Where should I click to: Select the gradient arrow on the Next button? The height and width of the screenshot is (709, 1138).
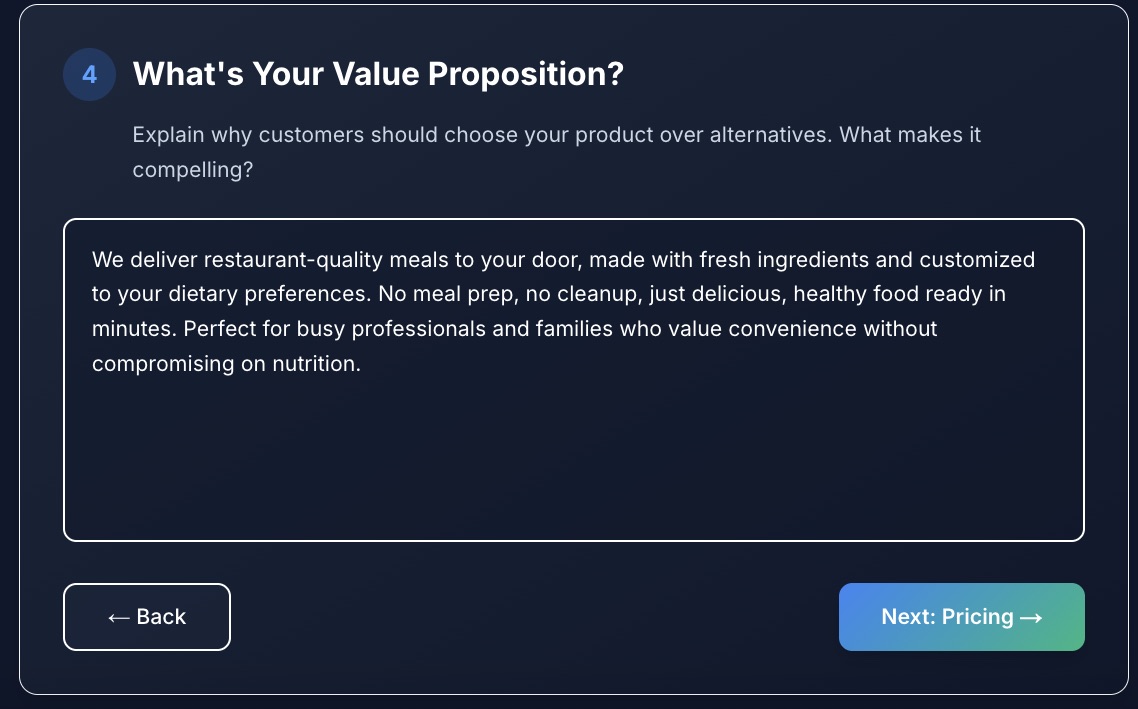(x=1031, y=617)
